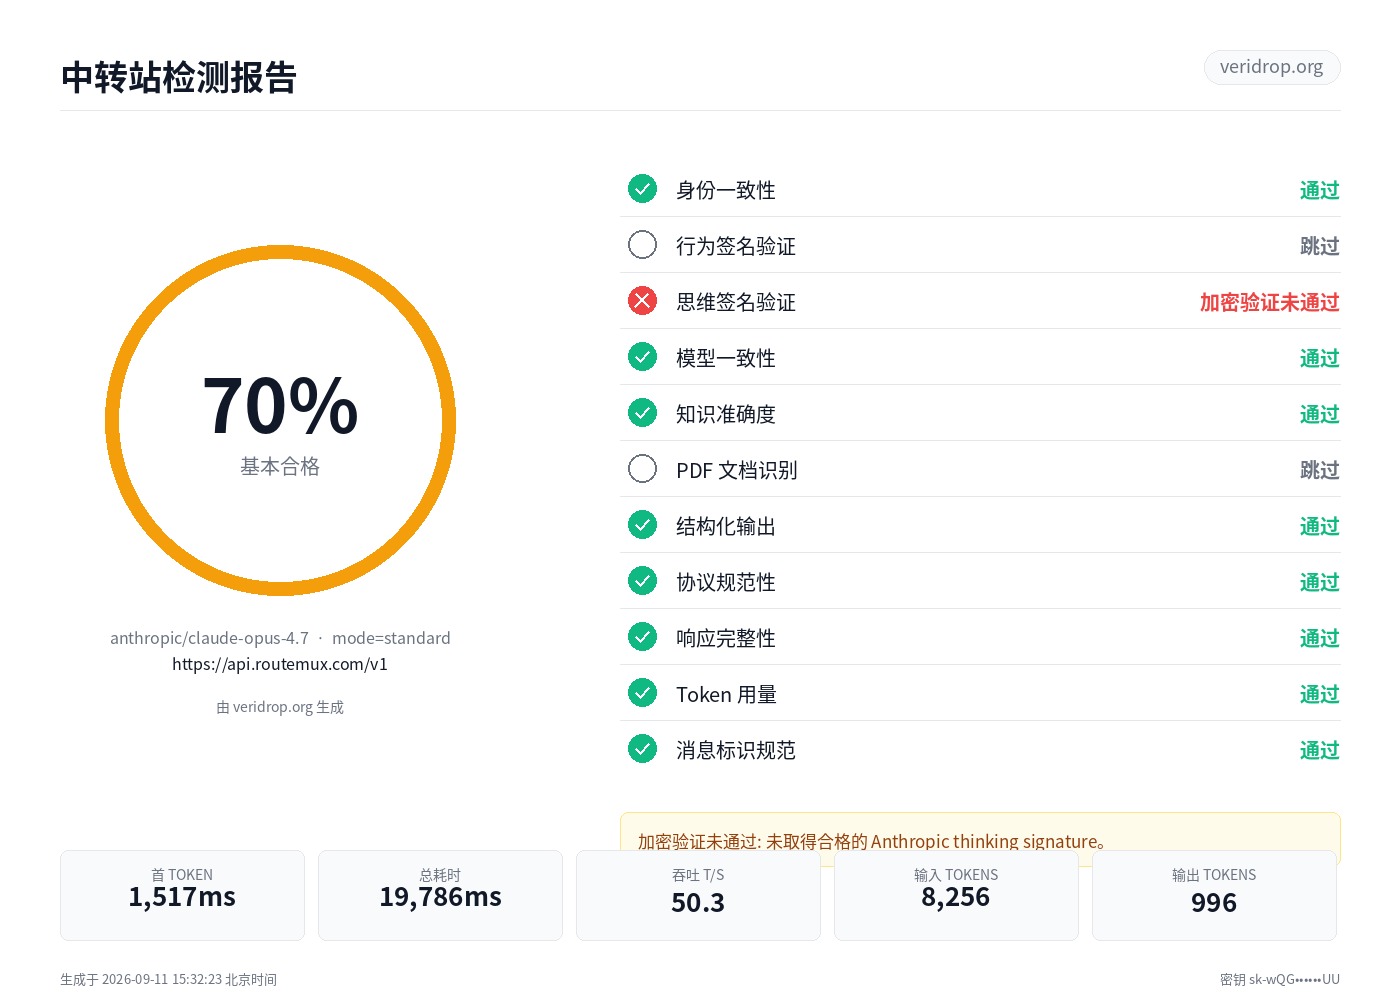This screenshot has width=1400, height=1000.
Task: Open the https://api.routemux.com/v1 link
Action: pyautogui.click(x=280, y=664)
